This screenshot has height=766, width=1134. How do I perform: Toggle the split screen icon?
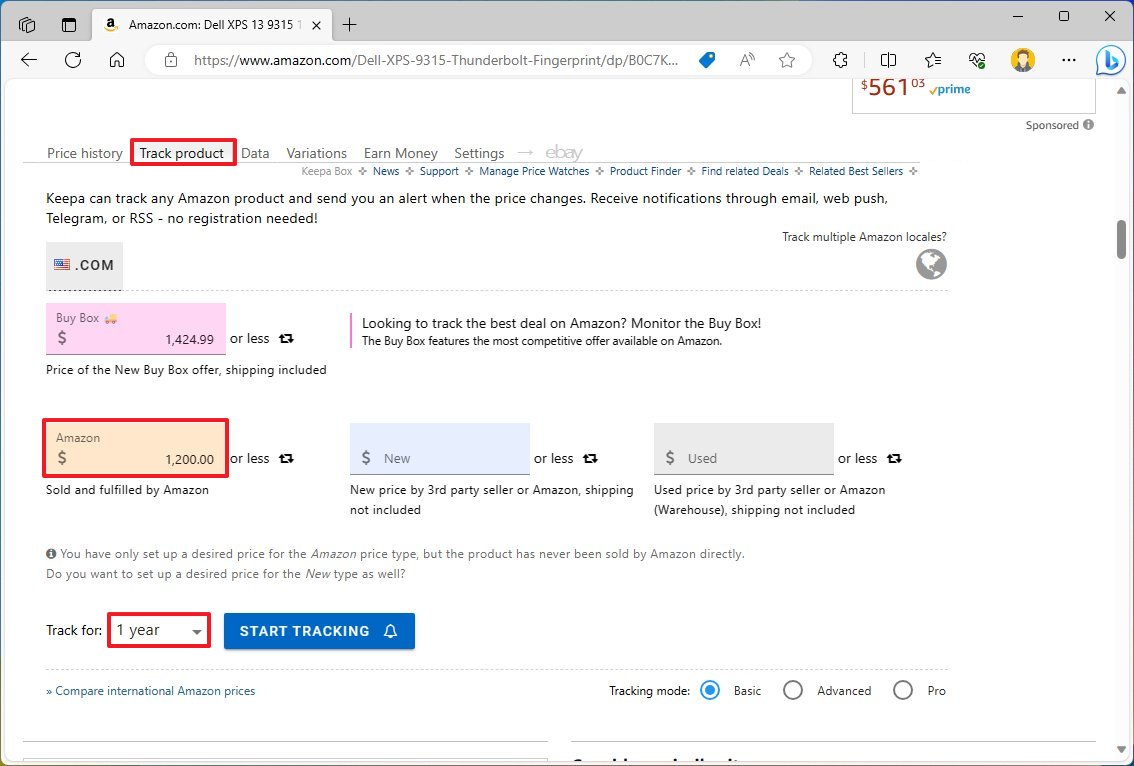(x=888, y=60)
